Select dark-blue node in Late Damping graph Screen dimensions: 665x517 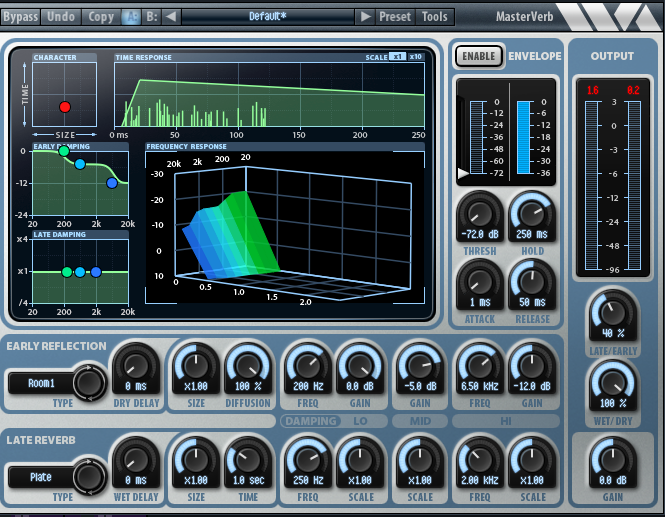click(x=96, y=272)
